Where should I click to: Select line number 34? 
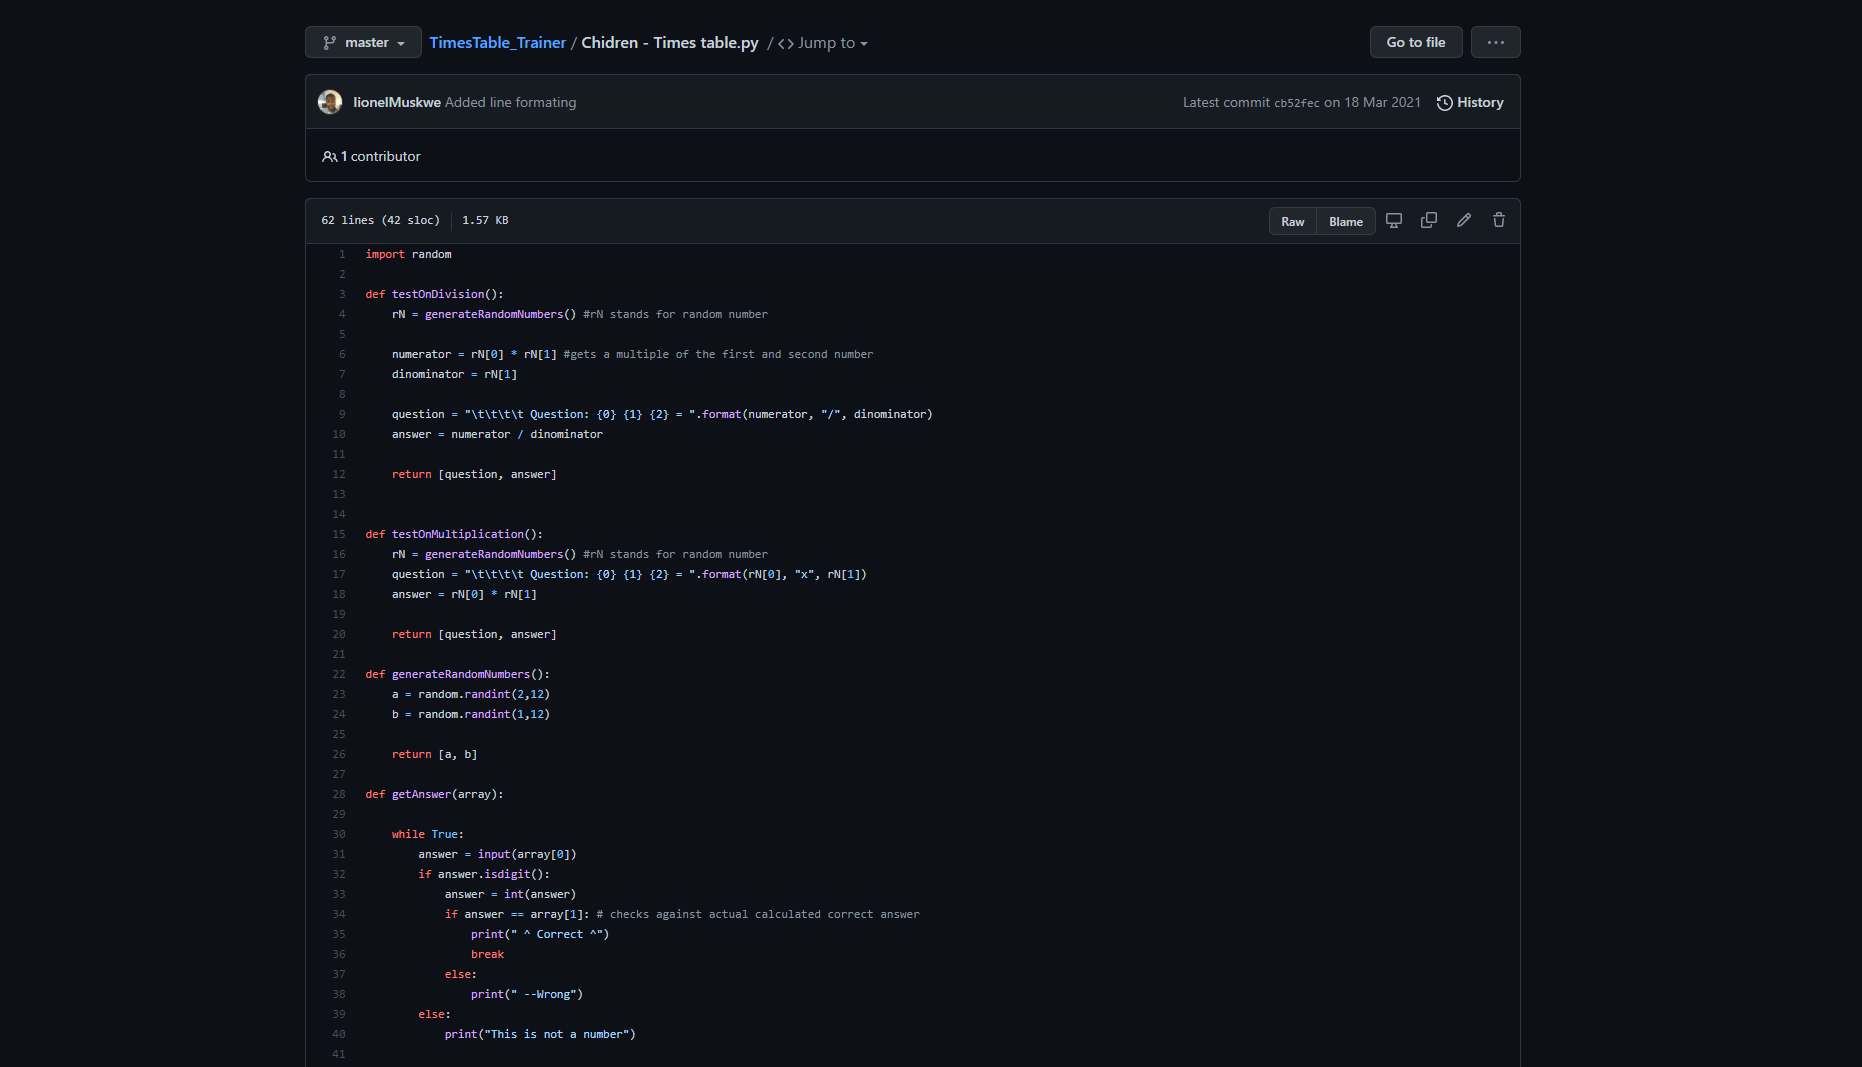coord(339,914)
